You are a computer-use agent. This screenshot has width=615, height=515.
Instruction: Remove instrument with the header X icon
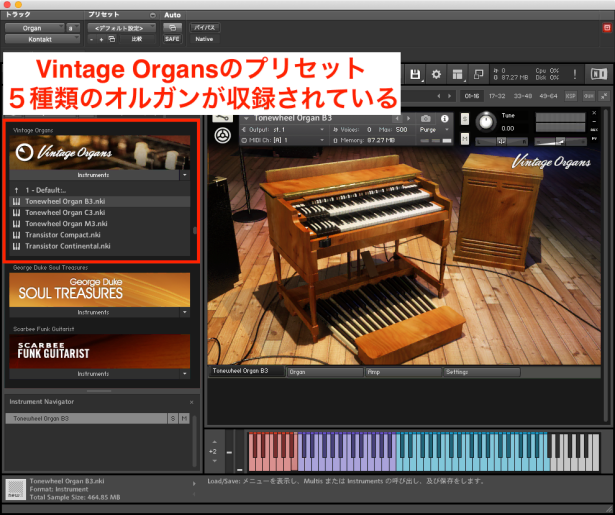point(594,113)
